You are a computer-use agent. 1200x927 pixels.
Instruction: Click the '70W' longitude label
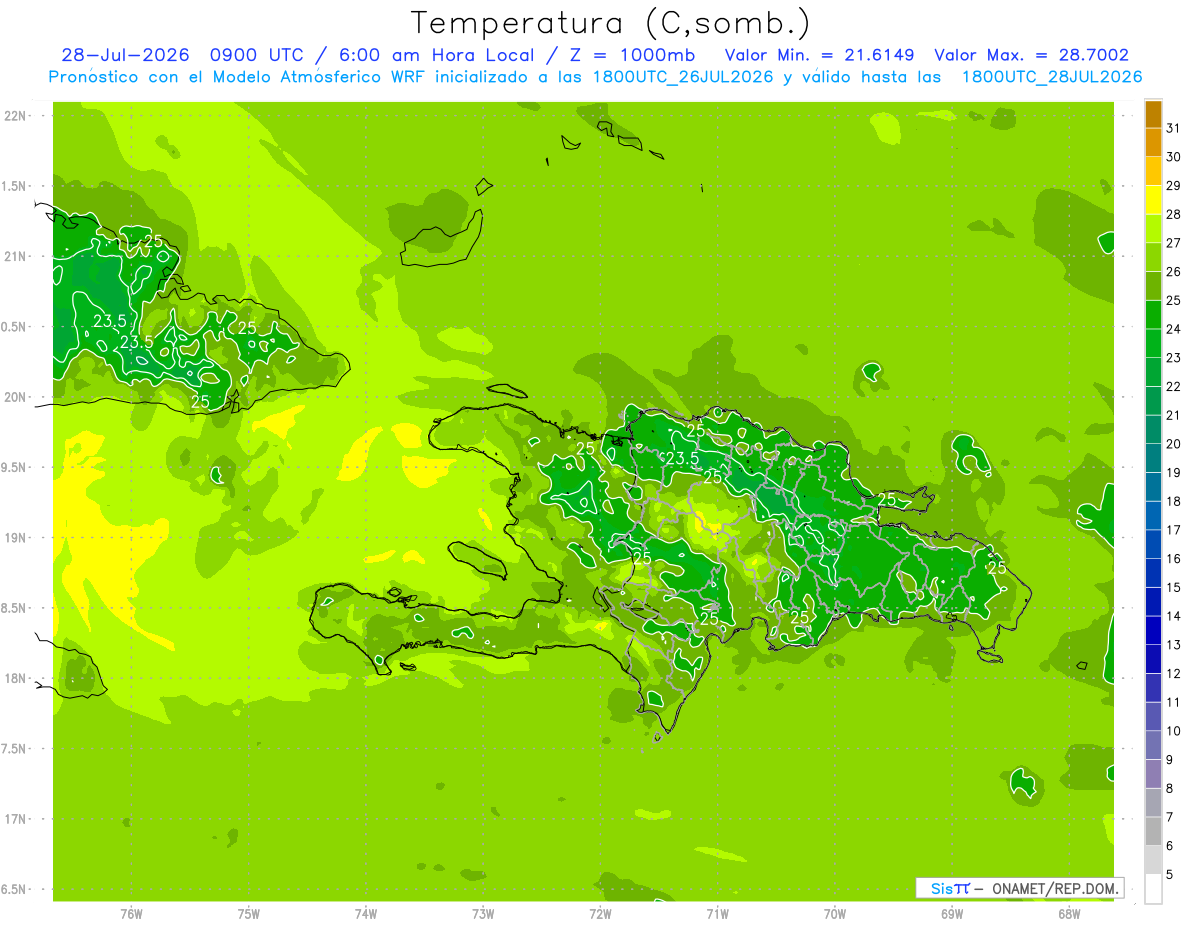point(835,913)
